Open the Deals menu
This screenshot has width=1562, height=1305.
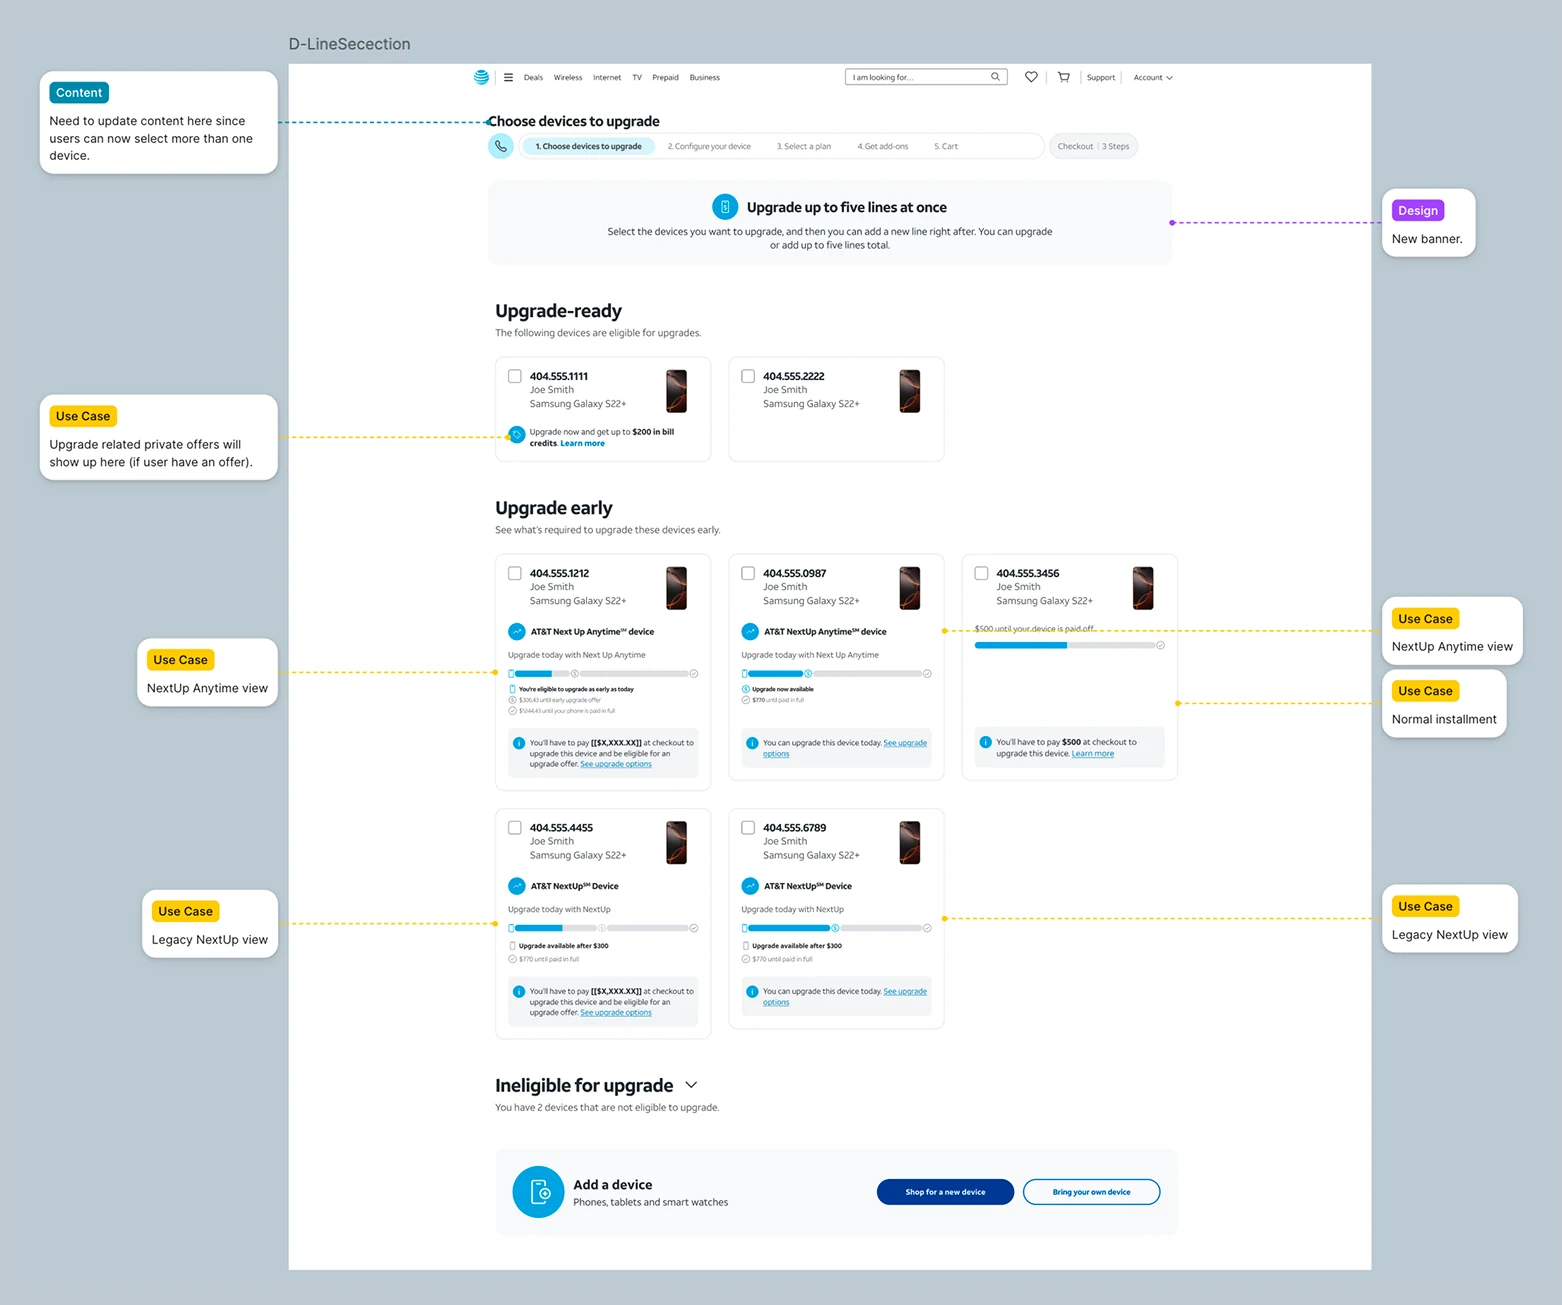tap(533, 77)
